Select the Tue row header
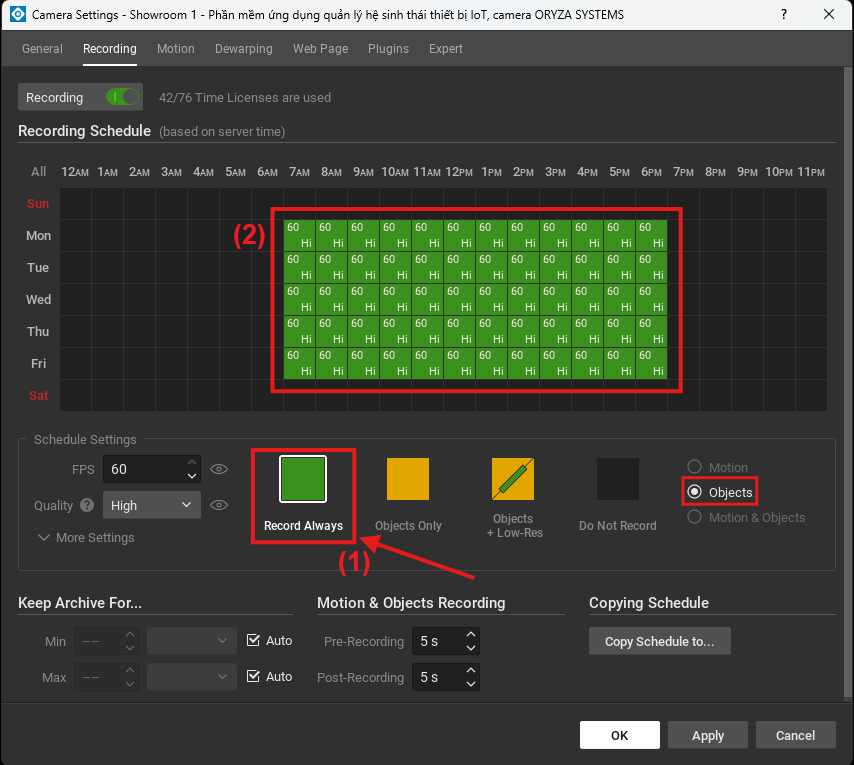Viewport: 854px width, 765px height. (38, 267)
